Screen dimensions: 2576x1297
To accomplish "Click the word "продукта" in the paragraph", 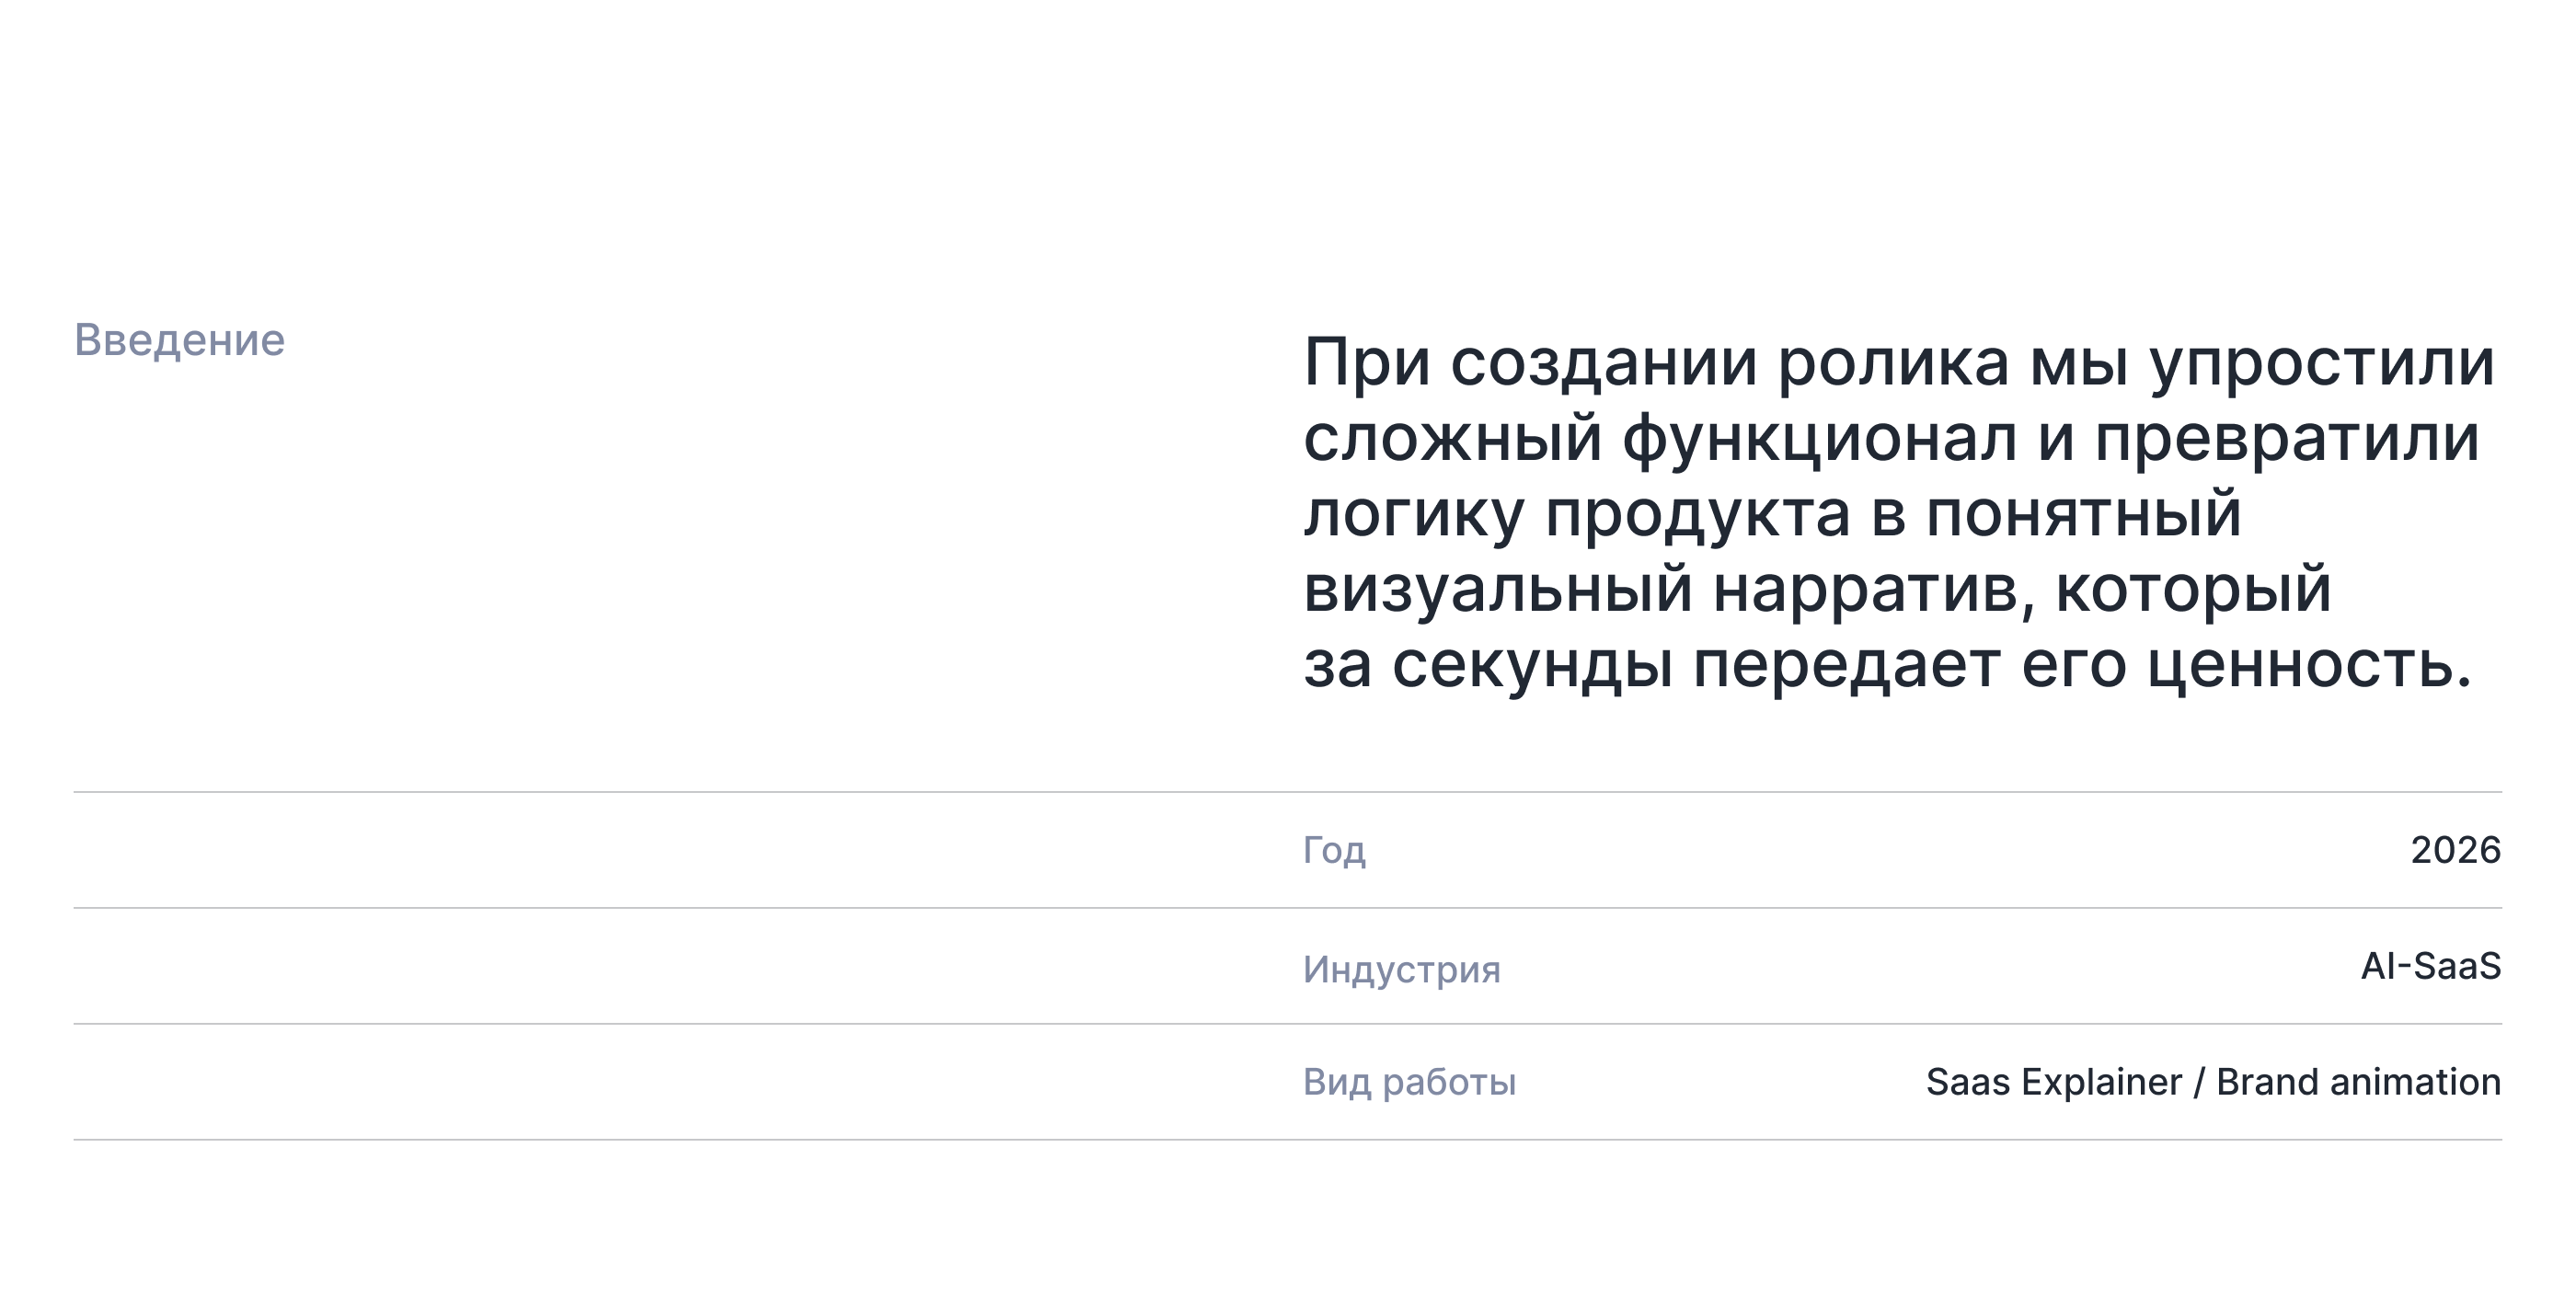I will point(1697,516).
